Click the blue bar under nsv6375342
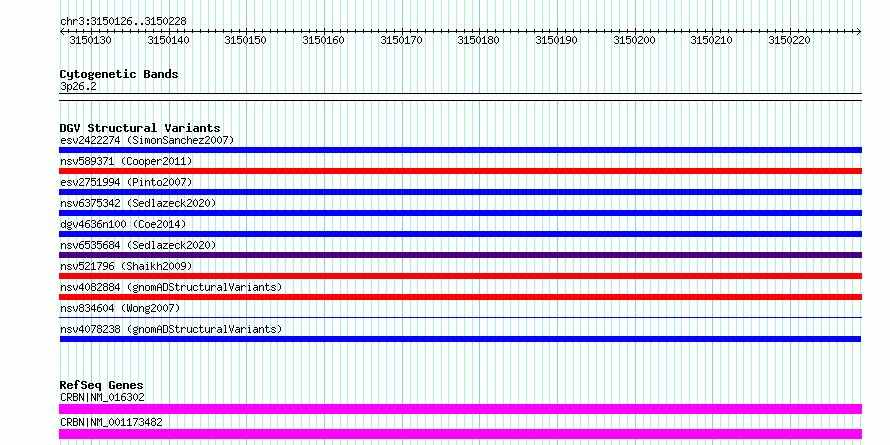The image size is (890, 445). coord(460,213)
